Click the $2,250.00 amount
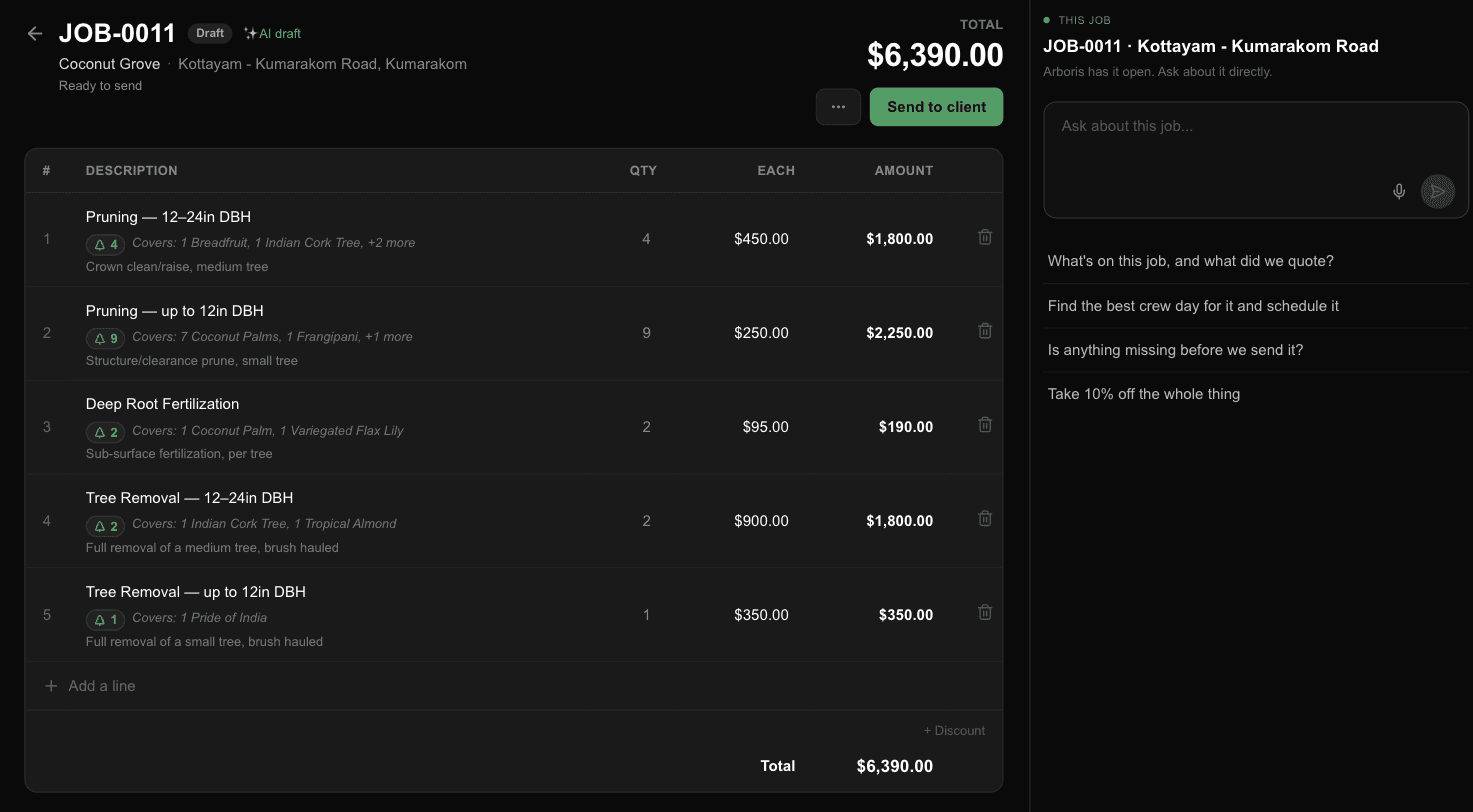The height and width of the screenshot is (812, 1473). 900,333
